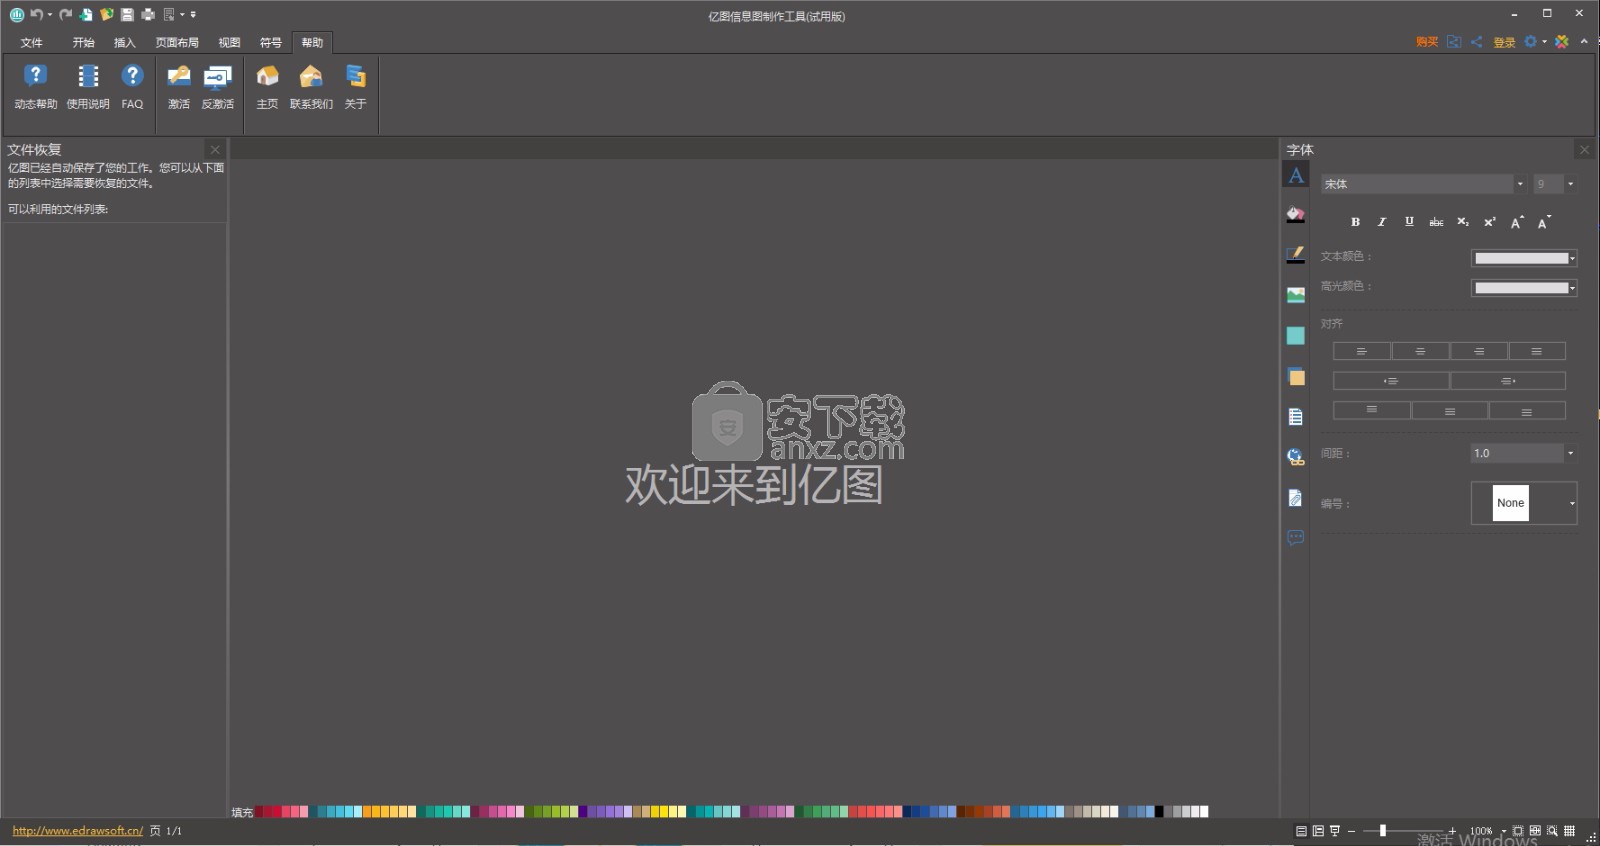Click the open file folder icon
Image resolution: width=1600 pixels, height=846 pixels.
107,14
